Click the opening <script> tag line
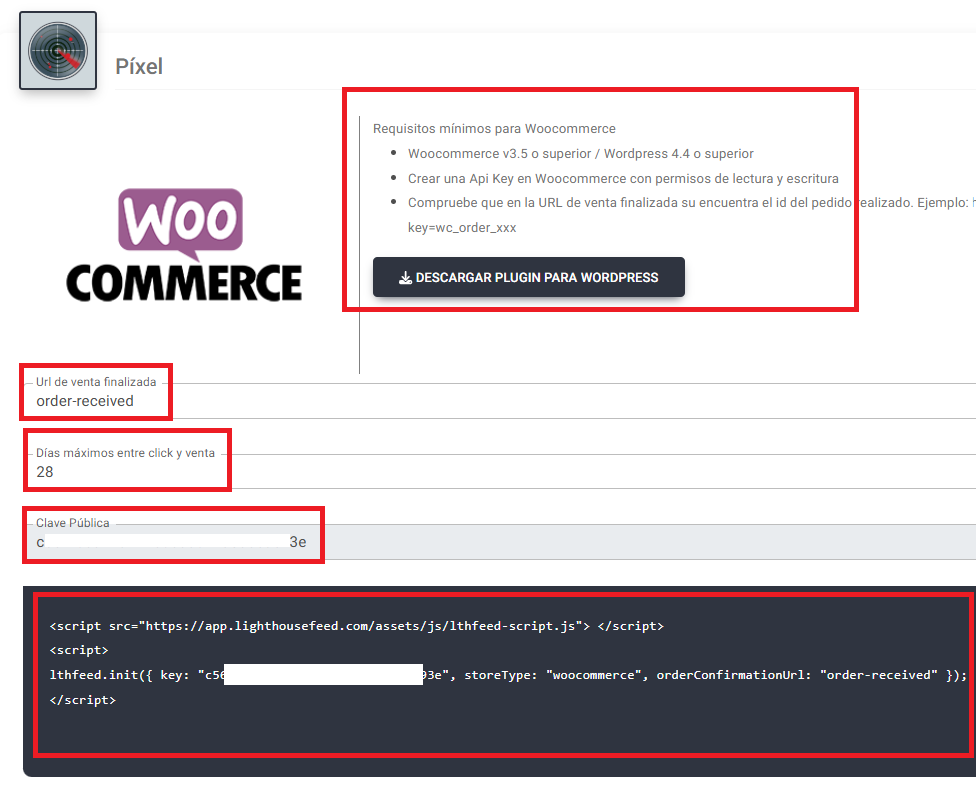This screenshot has height=790, width=976. click(79, 650)
